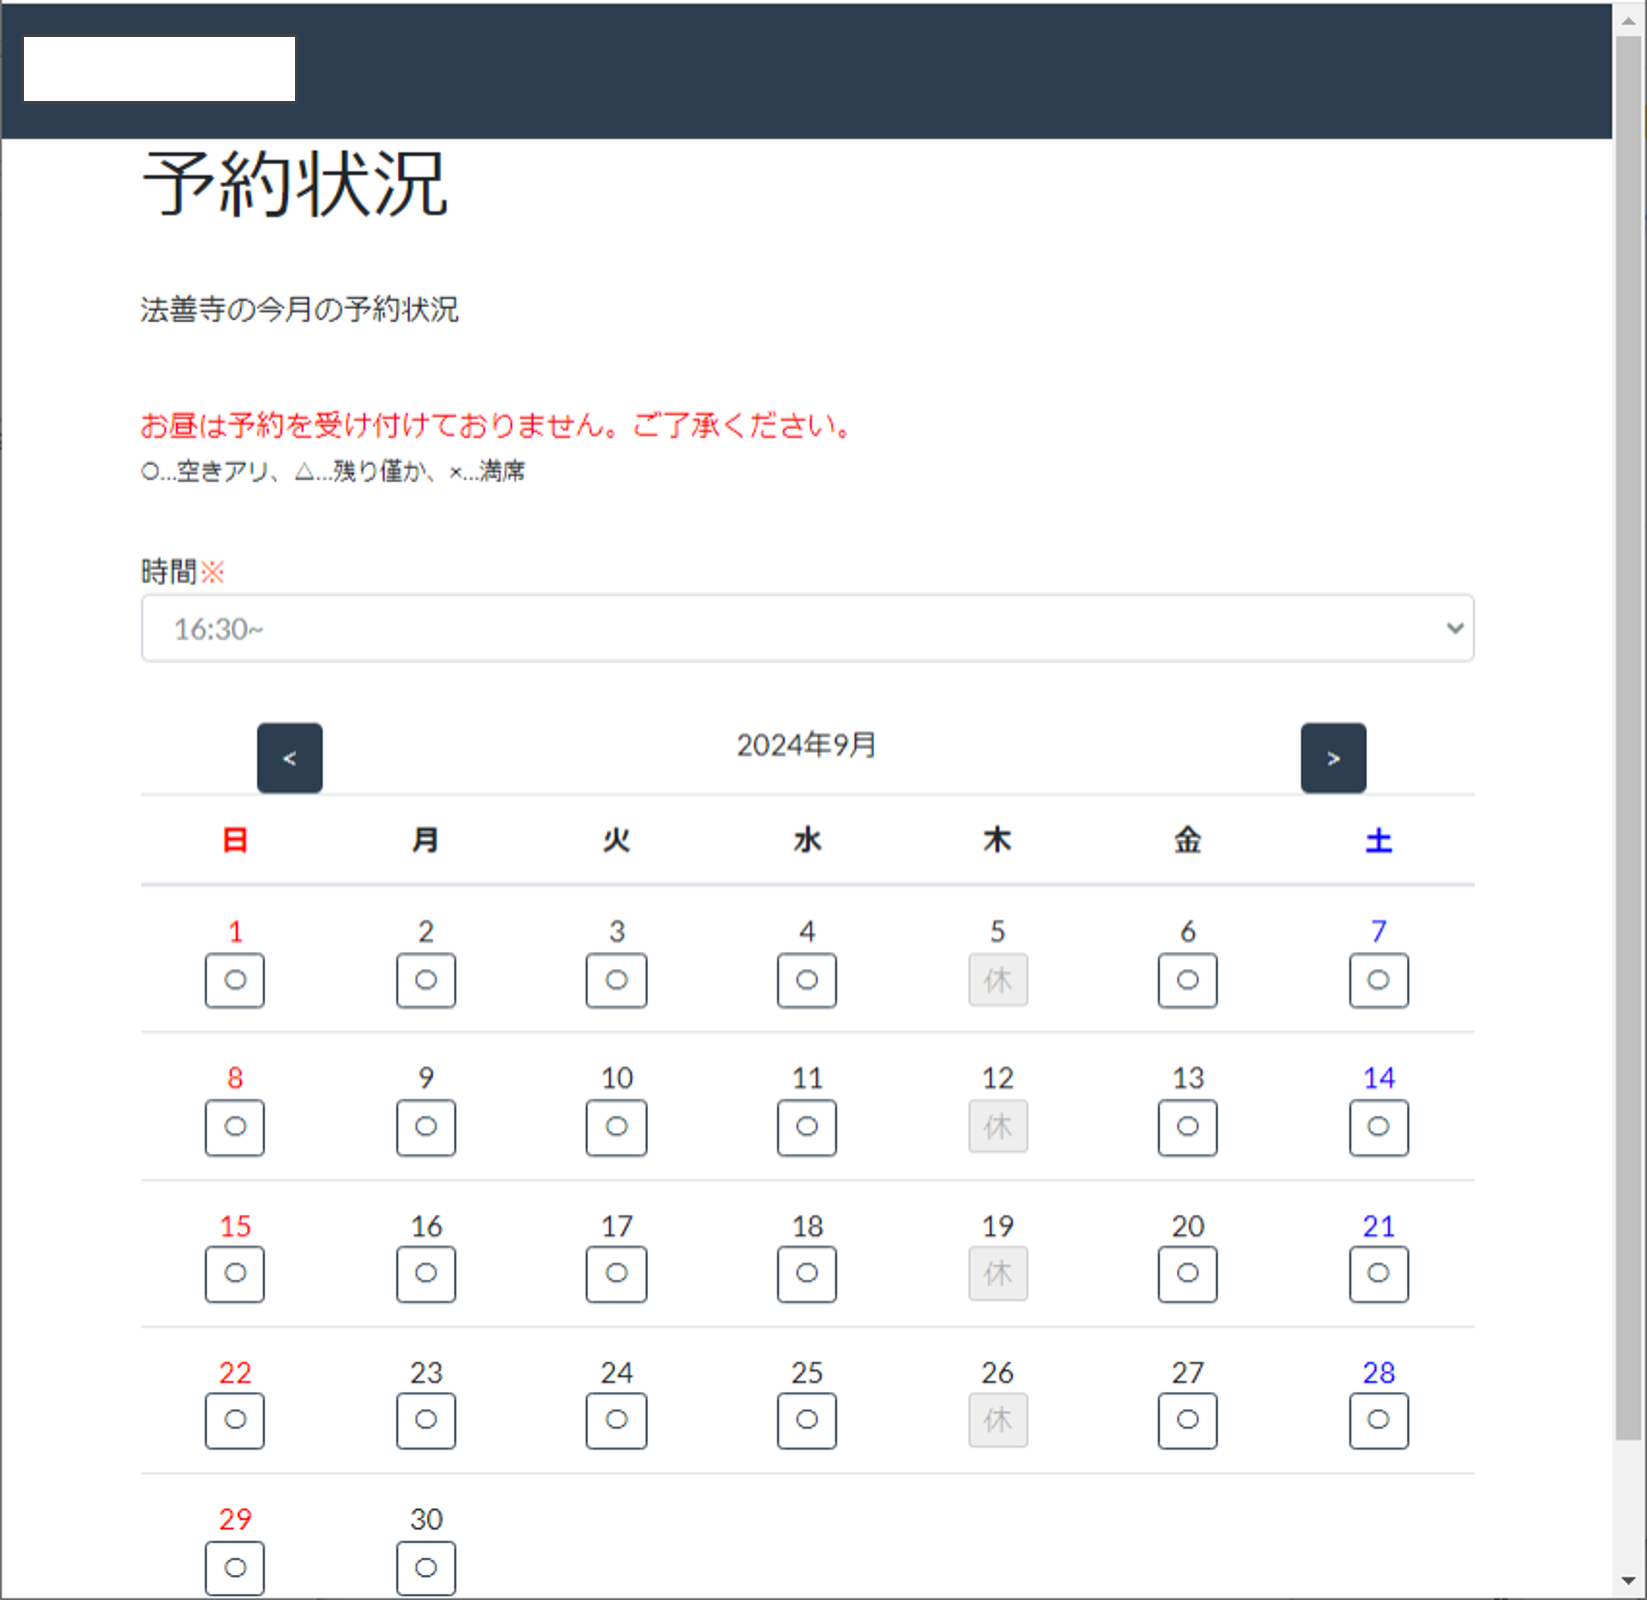The image size is (1647, 1600).
Task: Select availability circle for September 4
Action: click(807, 980)
